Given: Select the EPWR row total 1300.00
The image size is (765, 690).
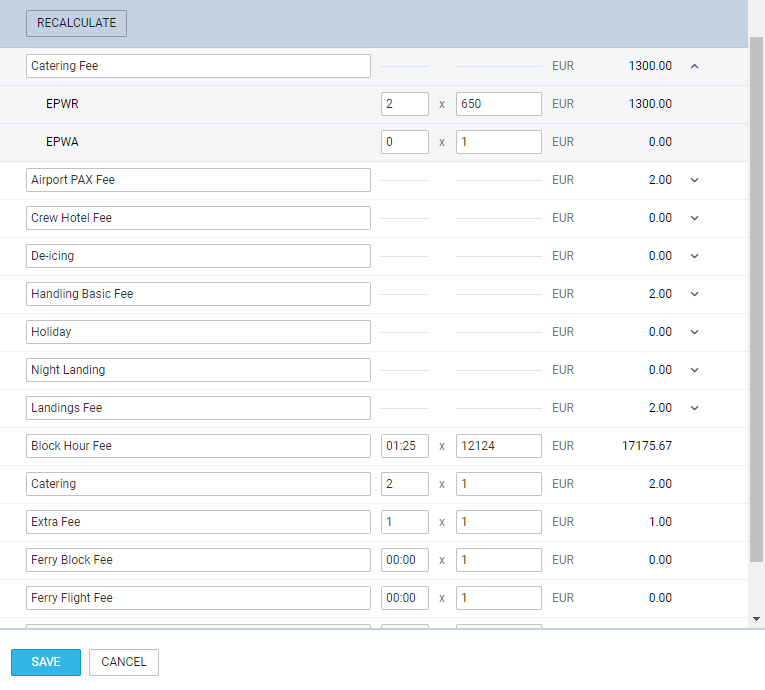Looking at the screenshot, I should pos(650,104).
